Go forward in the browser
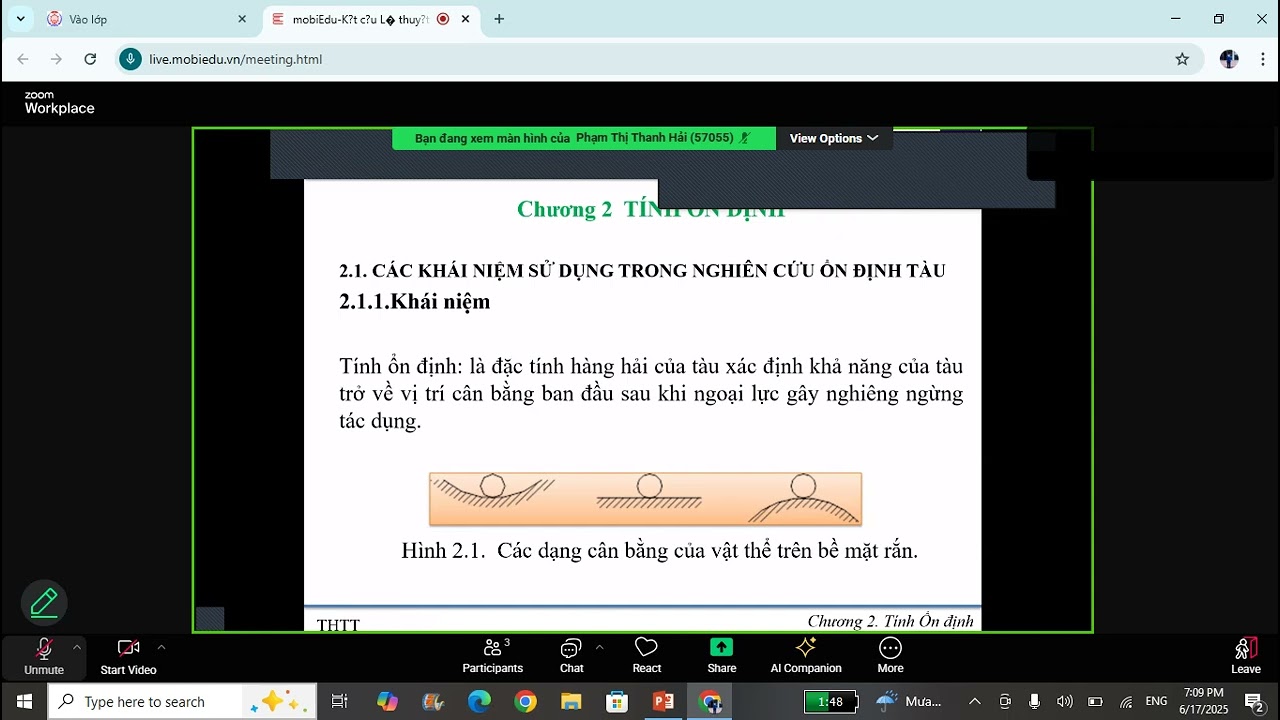Image resolution: width=1280 pixels, height=720 pixels. tap(56, 59)
